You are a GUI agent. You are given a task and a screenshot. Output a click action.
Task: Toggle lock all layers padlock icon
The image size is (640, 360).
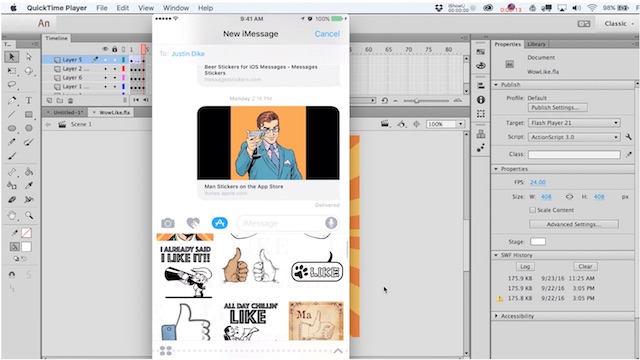pos(115,49)
